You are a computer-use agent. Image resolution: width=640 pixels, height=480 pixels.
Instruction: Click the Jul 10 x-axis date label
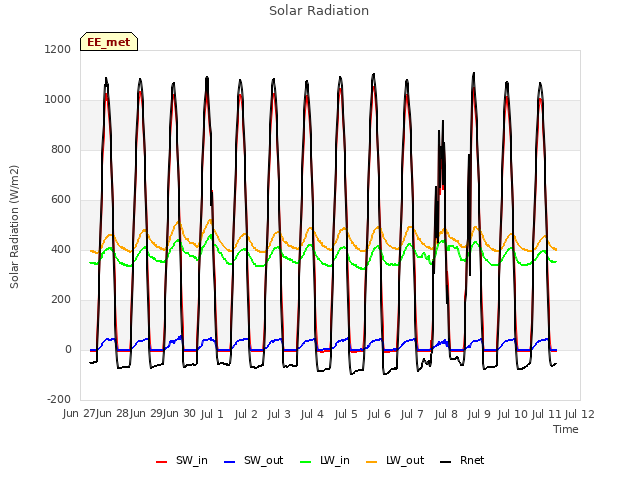(x=513, y=414)
